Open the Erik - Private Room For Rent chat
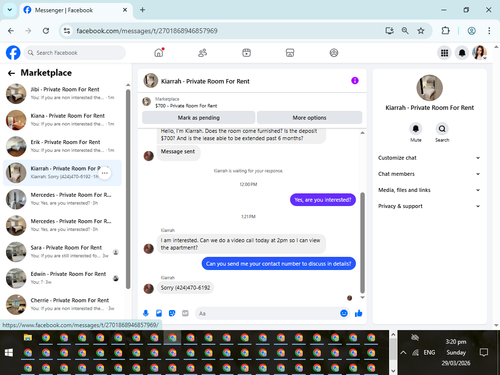Viewport: 500px width, 375px height. 62,146
